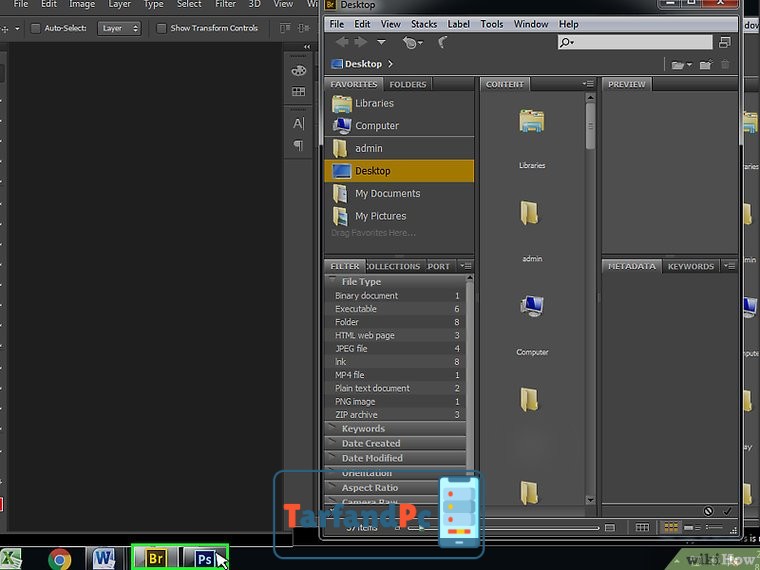The image size is (760, 570).
Task: Switch to the Favorites tab
Action: (x=354, y=84)
